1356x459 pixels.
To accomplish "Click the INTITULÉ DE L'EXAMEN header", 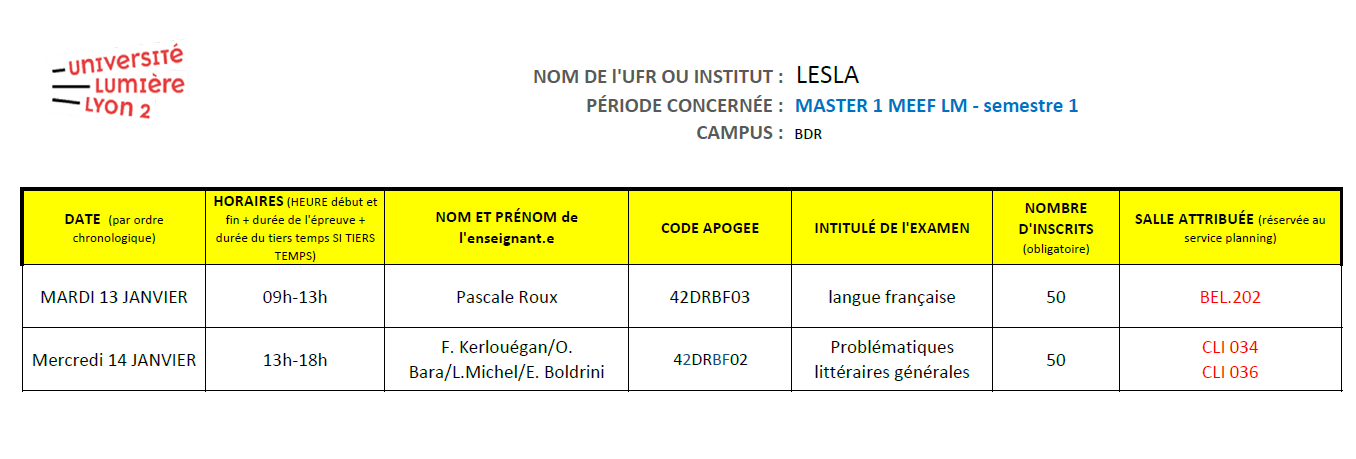I will [891, 228].
